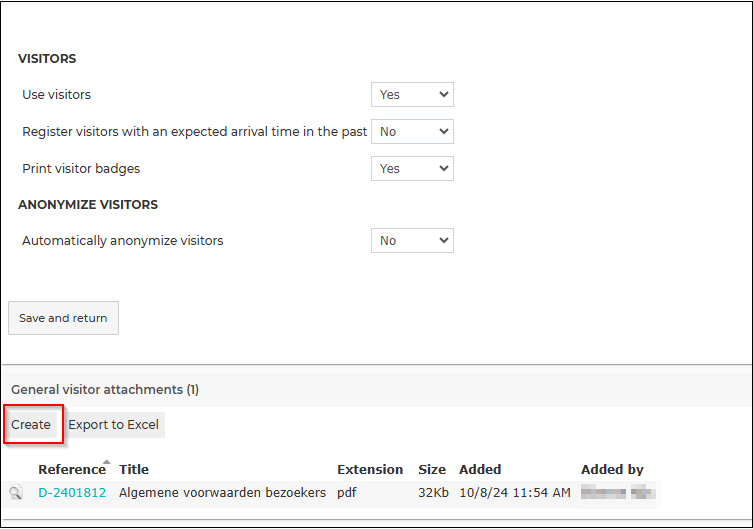This screenshot has width=753, height=529.
Task: Sort by the Title column header
Action: pos(134,469)
